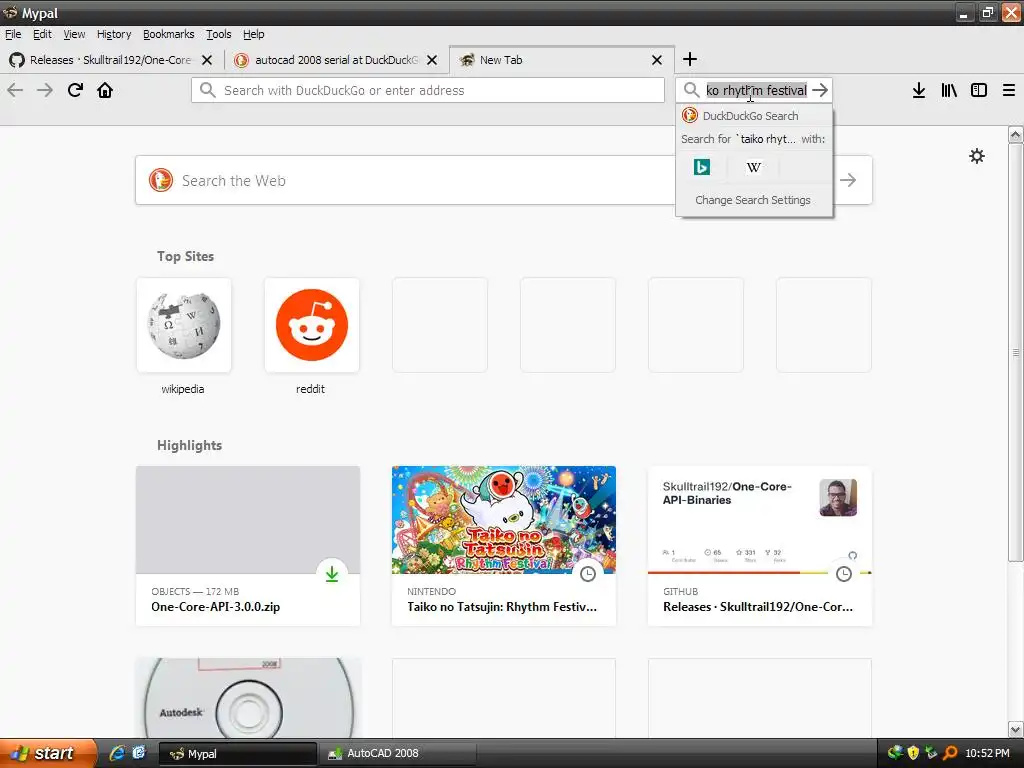Viewport: 1024px width, 768px height.
Task: Open the Edit menu
Action: click(42, 34)
